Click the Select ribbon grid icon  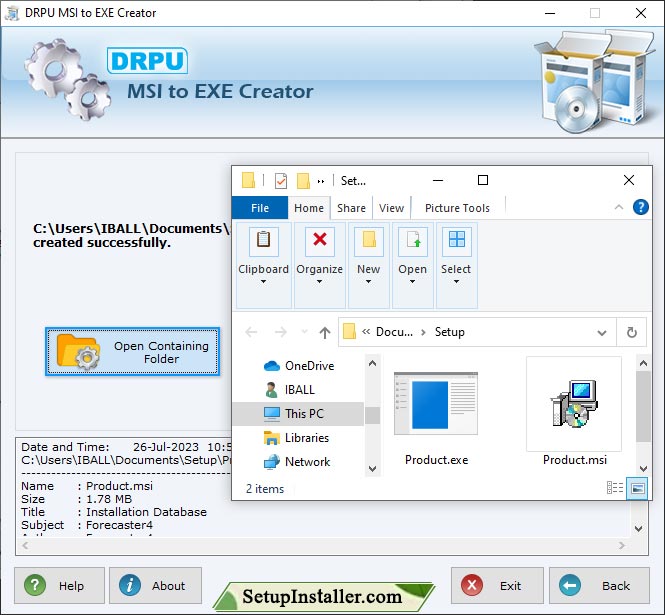(457, 241)
